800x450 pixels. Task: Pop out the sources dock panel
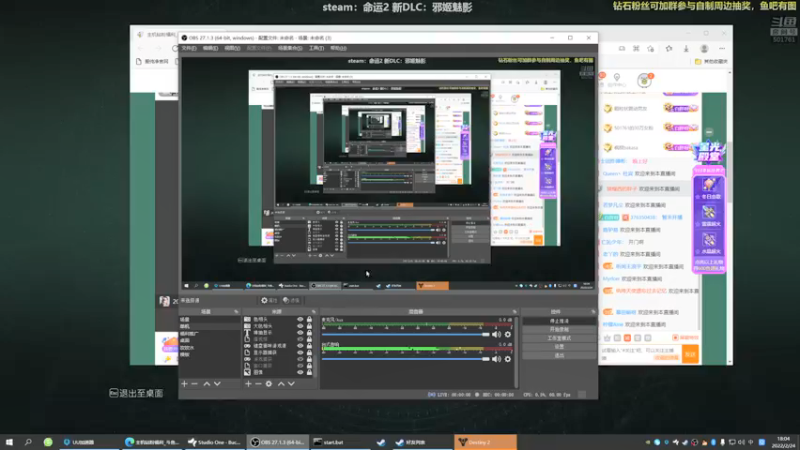point(313,312)
